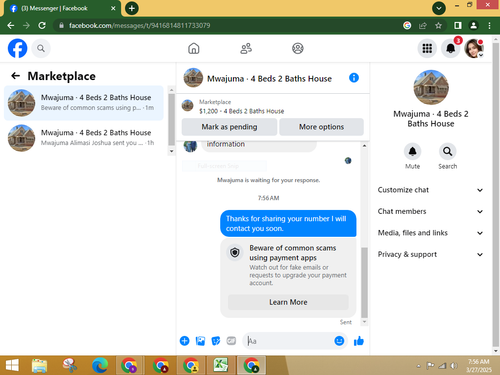Toggle the browser side panel icon
The width and height of the screenshot is (500, 375).
458,25
